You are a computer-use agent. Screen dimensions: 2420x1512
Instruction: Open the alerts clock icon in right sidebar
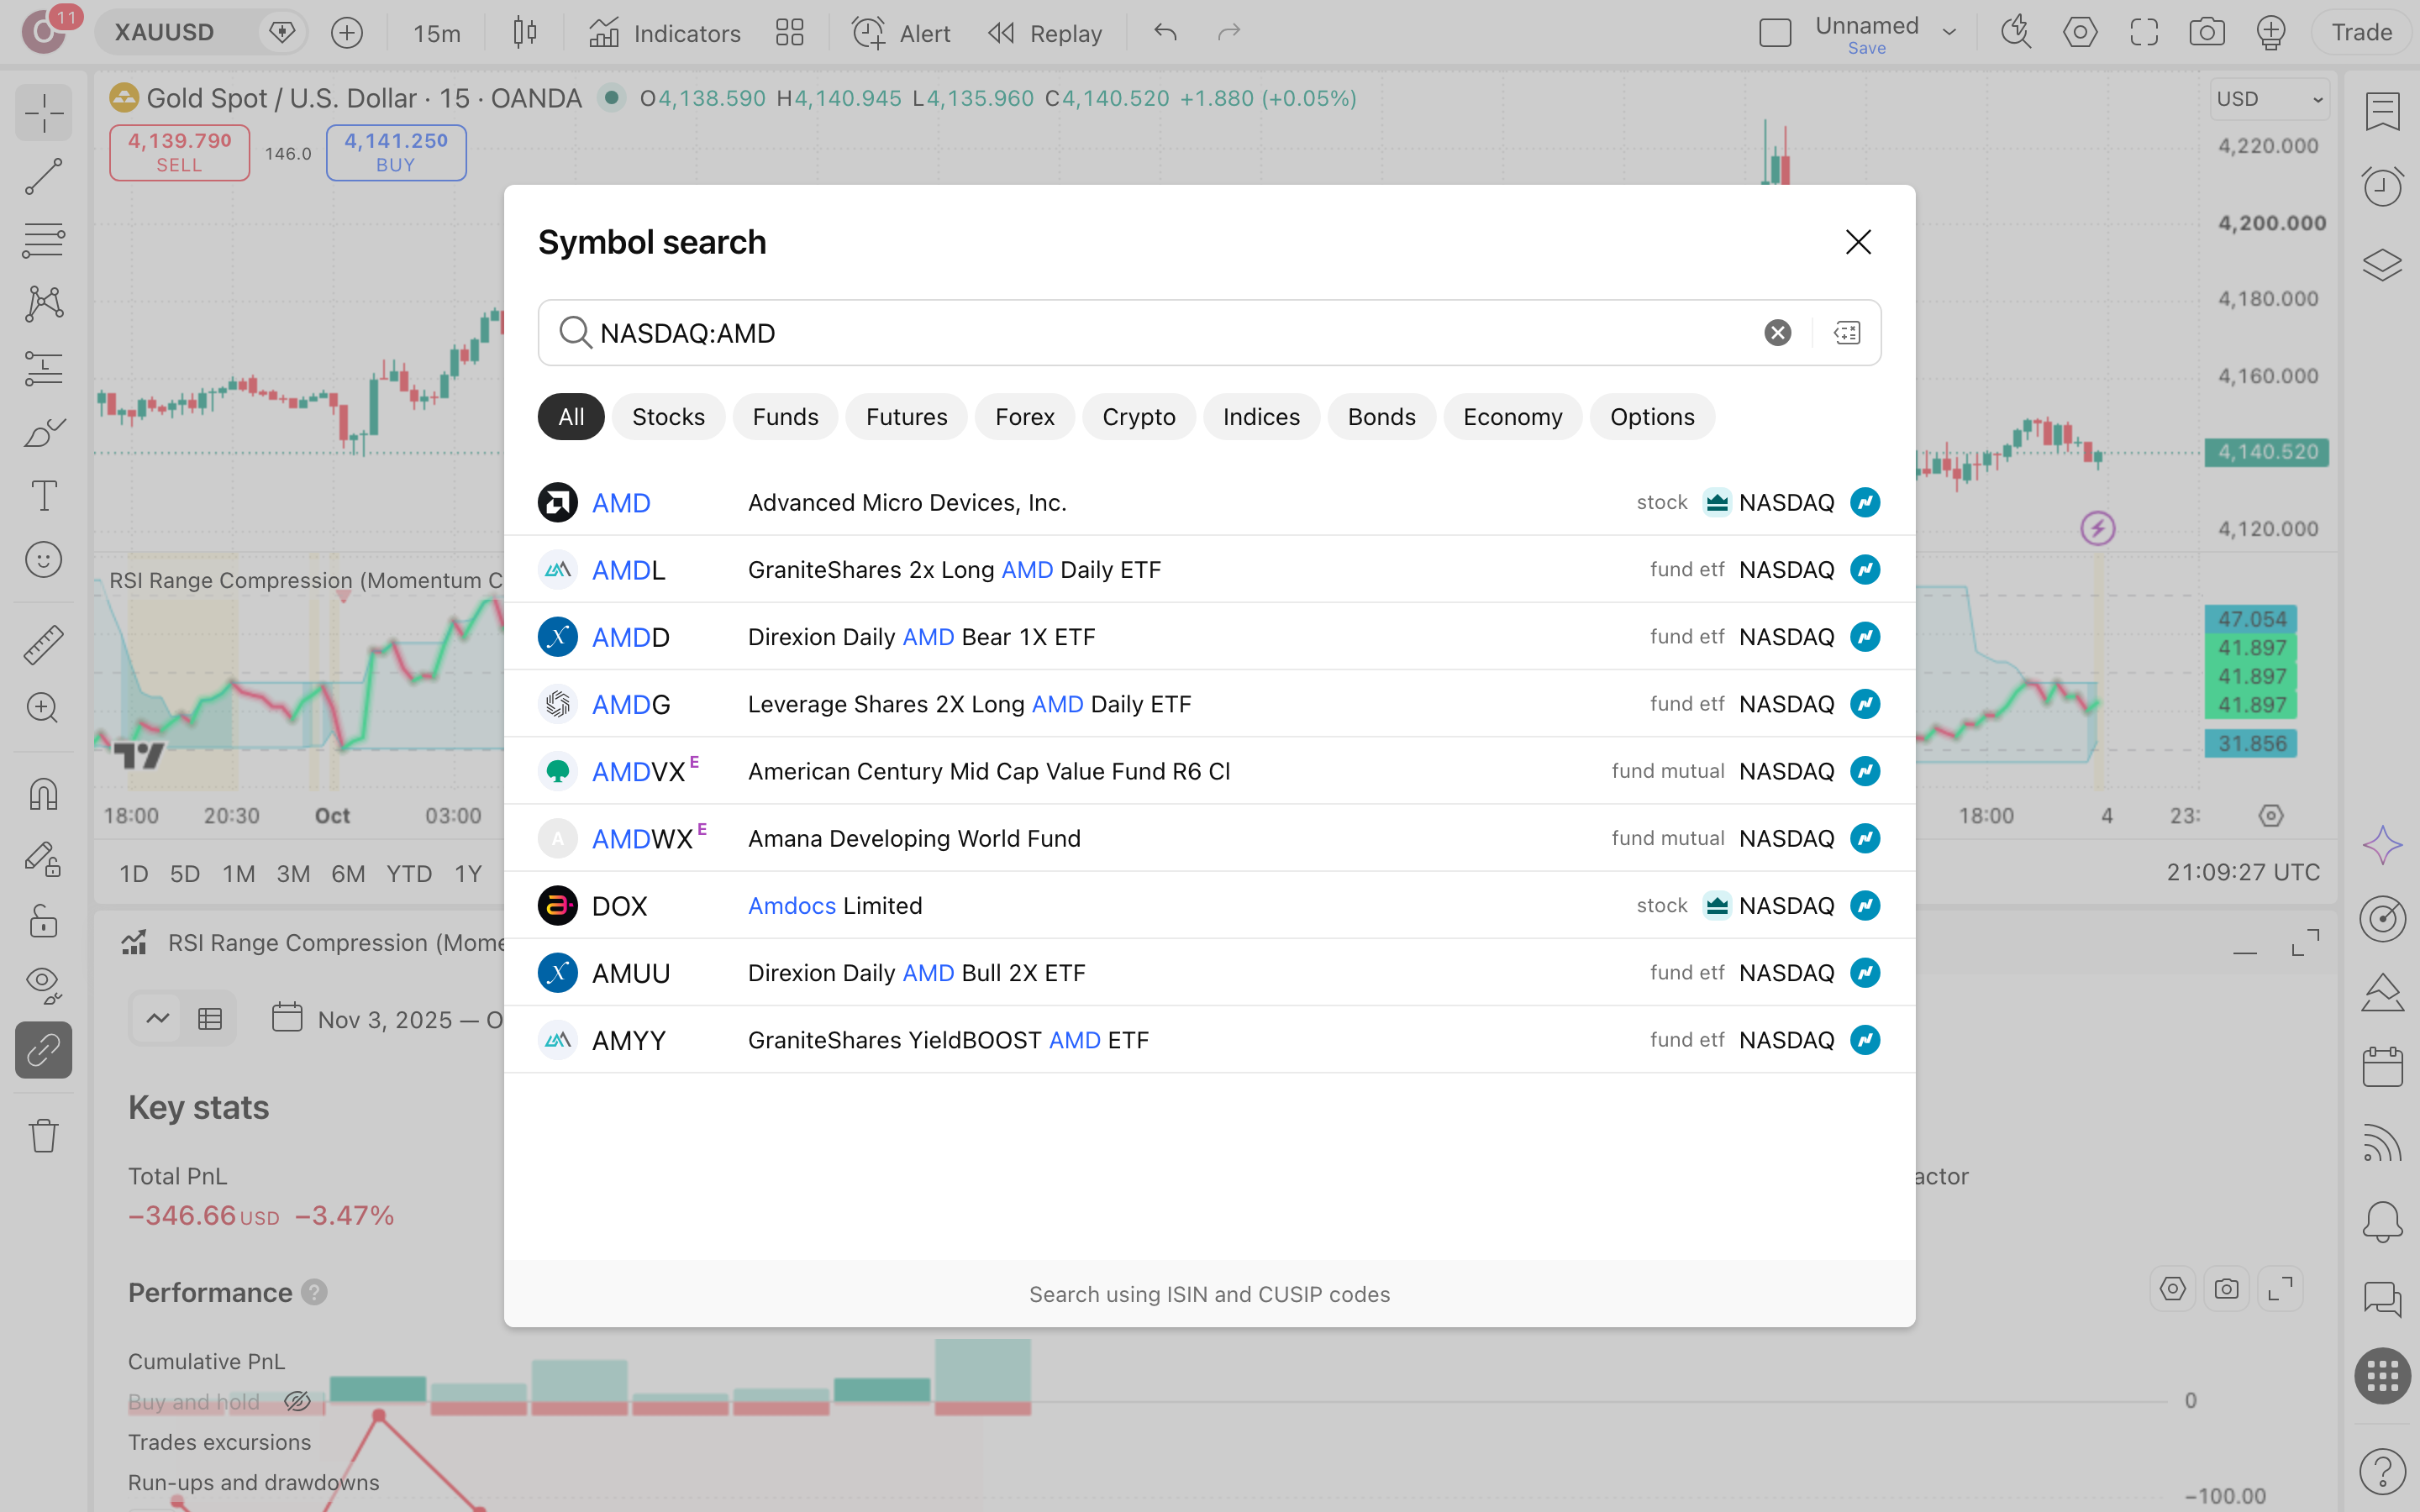pos(2383,187)
